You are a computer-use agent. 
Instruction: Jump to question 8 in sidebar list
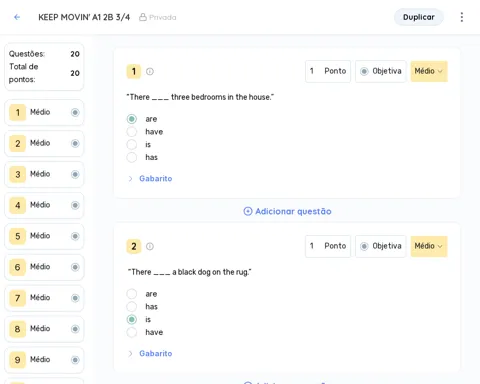[x=44, y=329]
